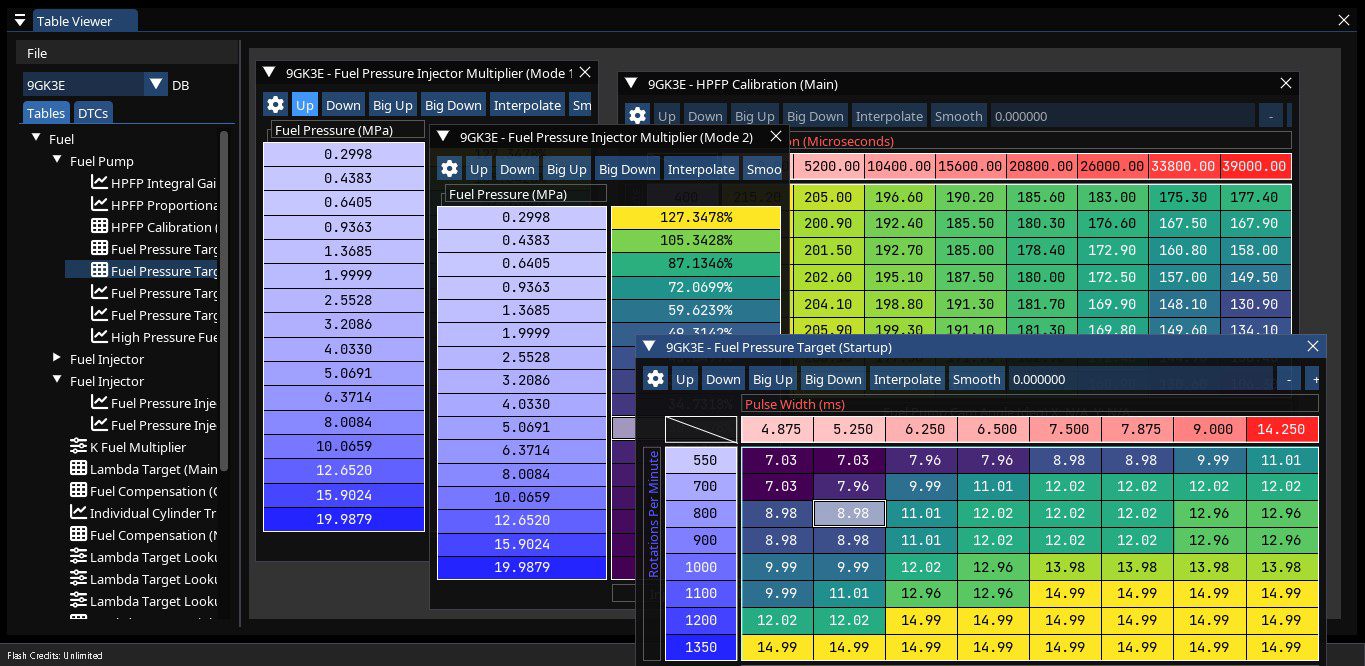Viewport: 1365px width, 666px height.
Task: Open the 9GK3E database dropdown
Action: point(155,85)
